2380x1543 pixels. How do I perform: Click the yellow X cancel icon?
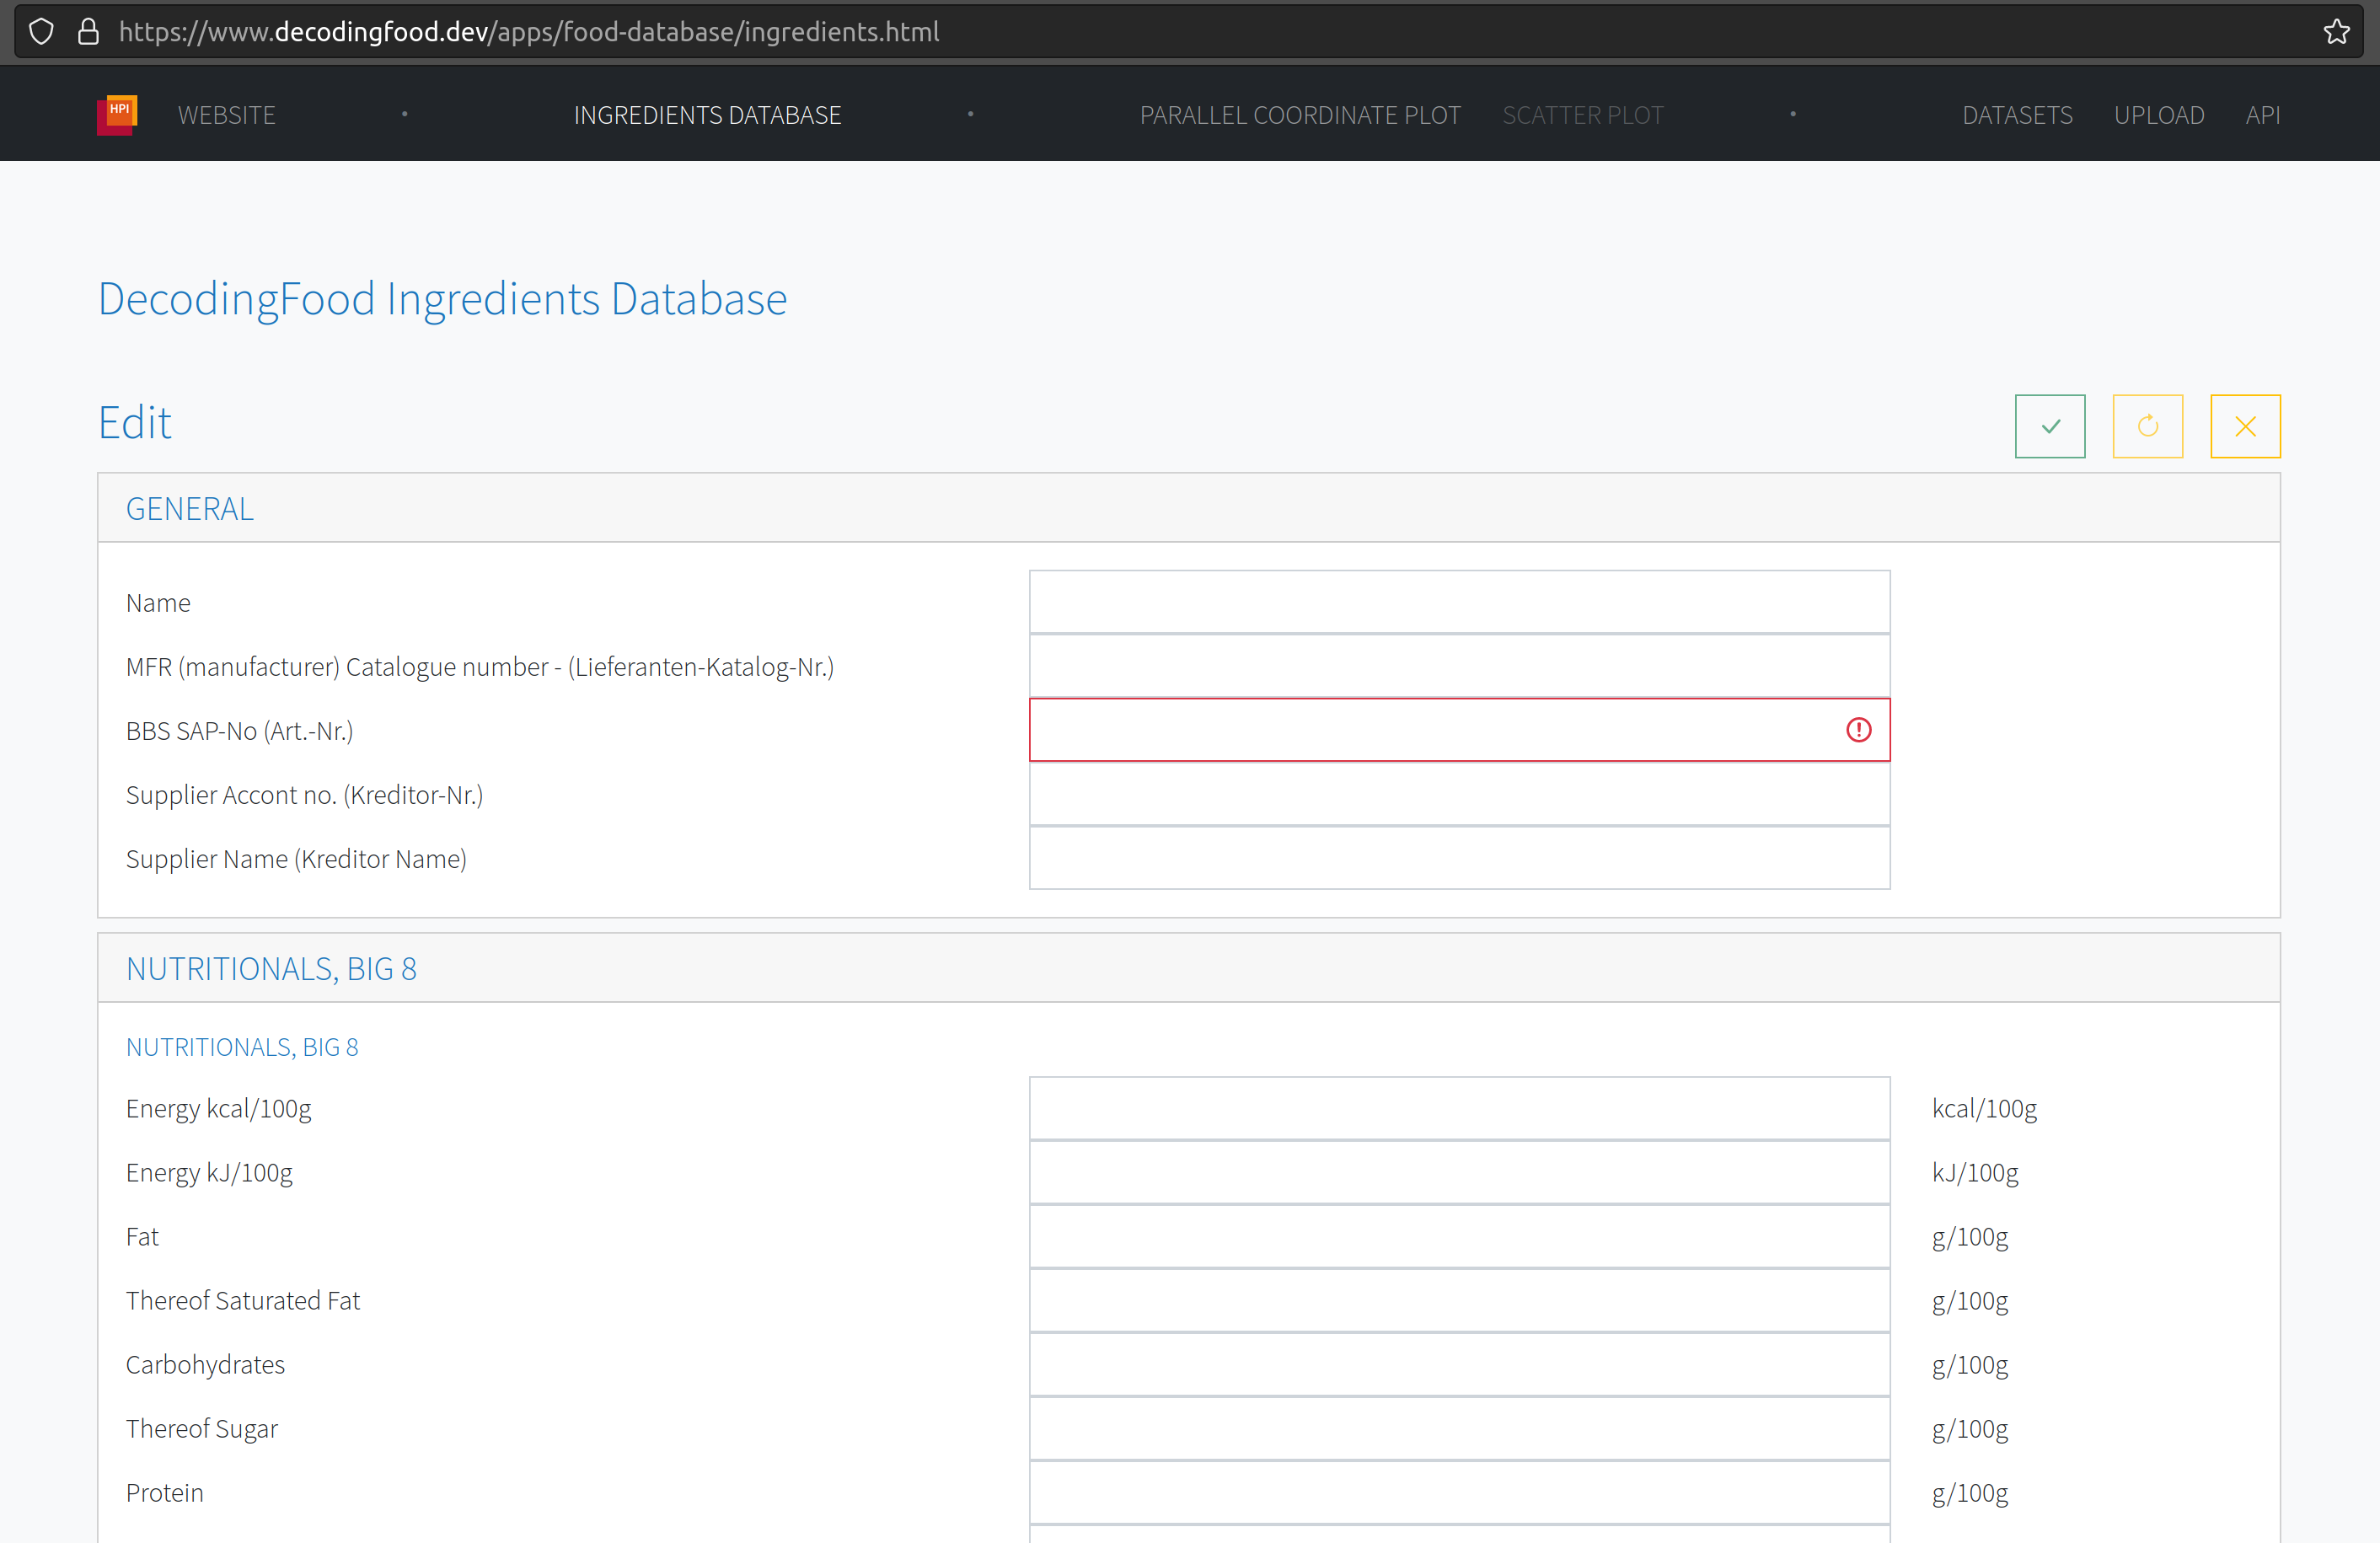tap(2244, 426)
